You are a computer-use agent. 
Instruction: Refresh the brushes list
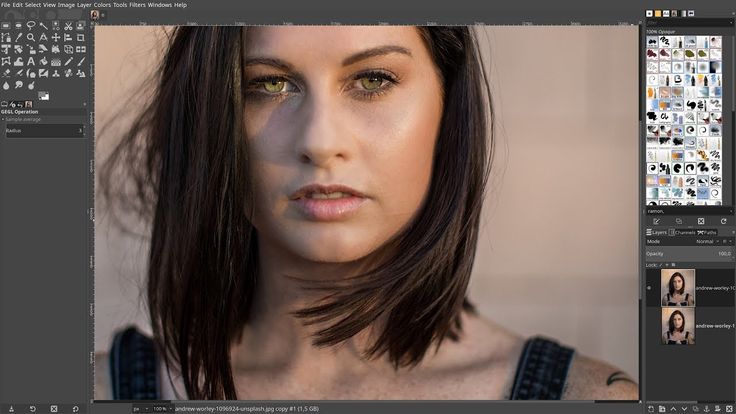click(x=723, y=221)
